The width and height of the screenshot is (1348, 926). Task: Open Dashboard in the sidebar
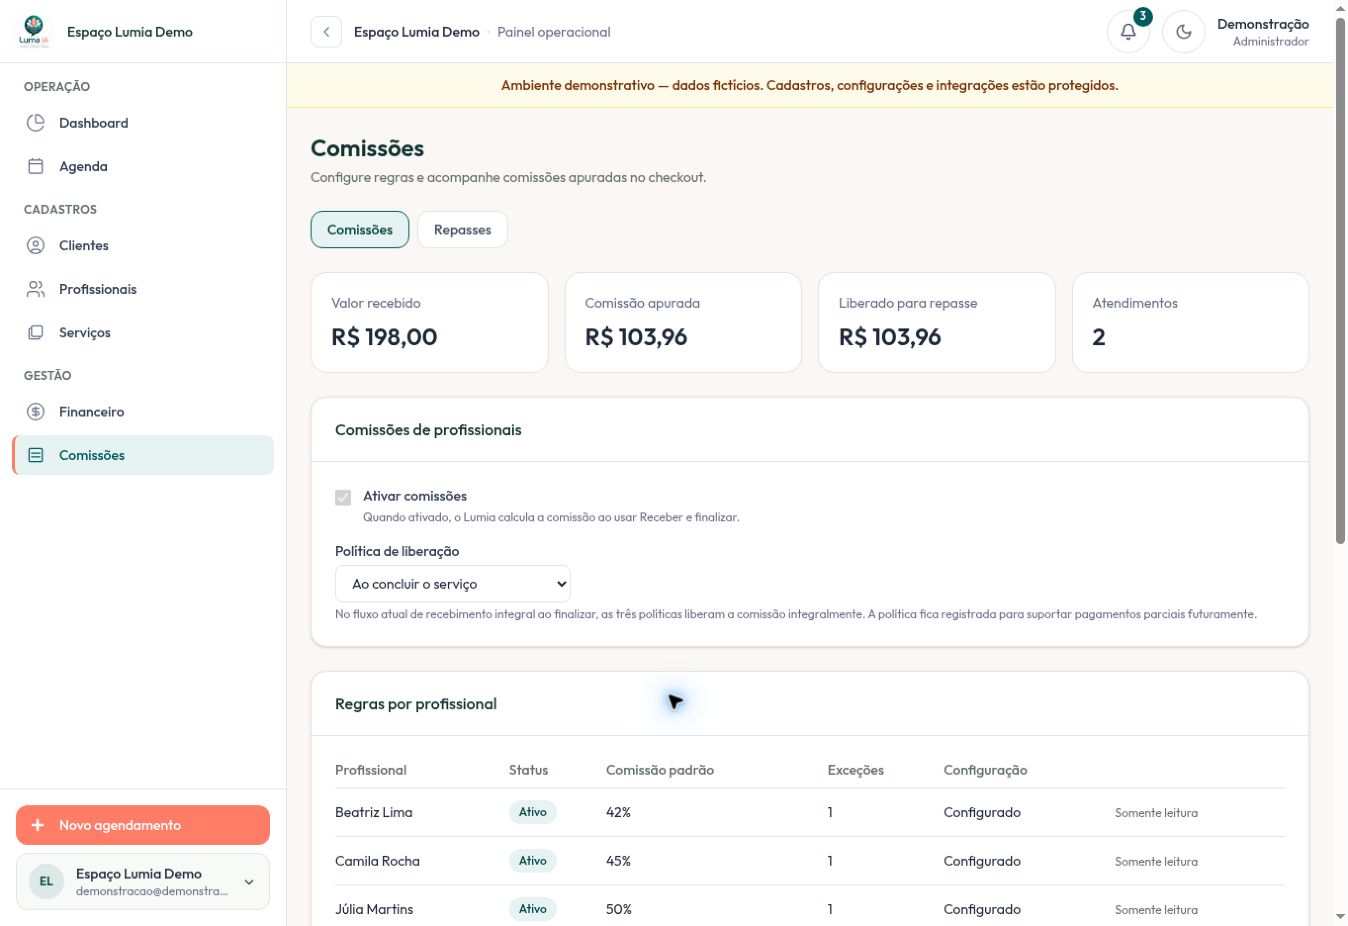[x=143, y=123]
